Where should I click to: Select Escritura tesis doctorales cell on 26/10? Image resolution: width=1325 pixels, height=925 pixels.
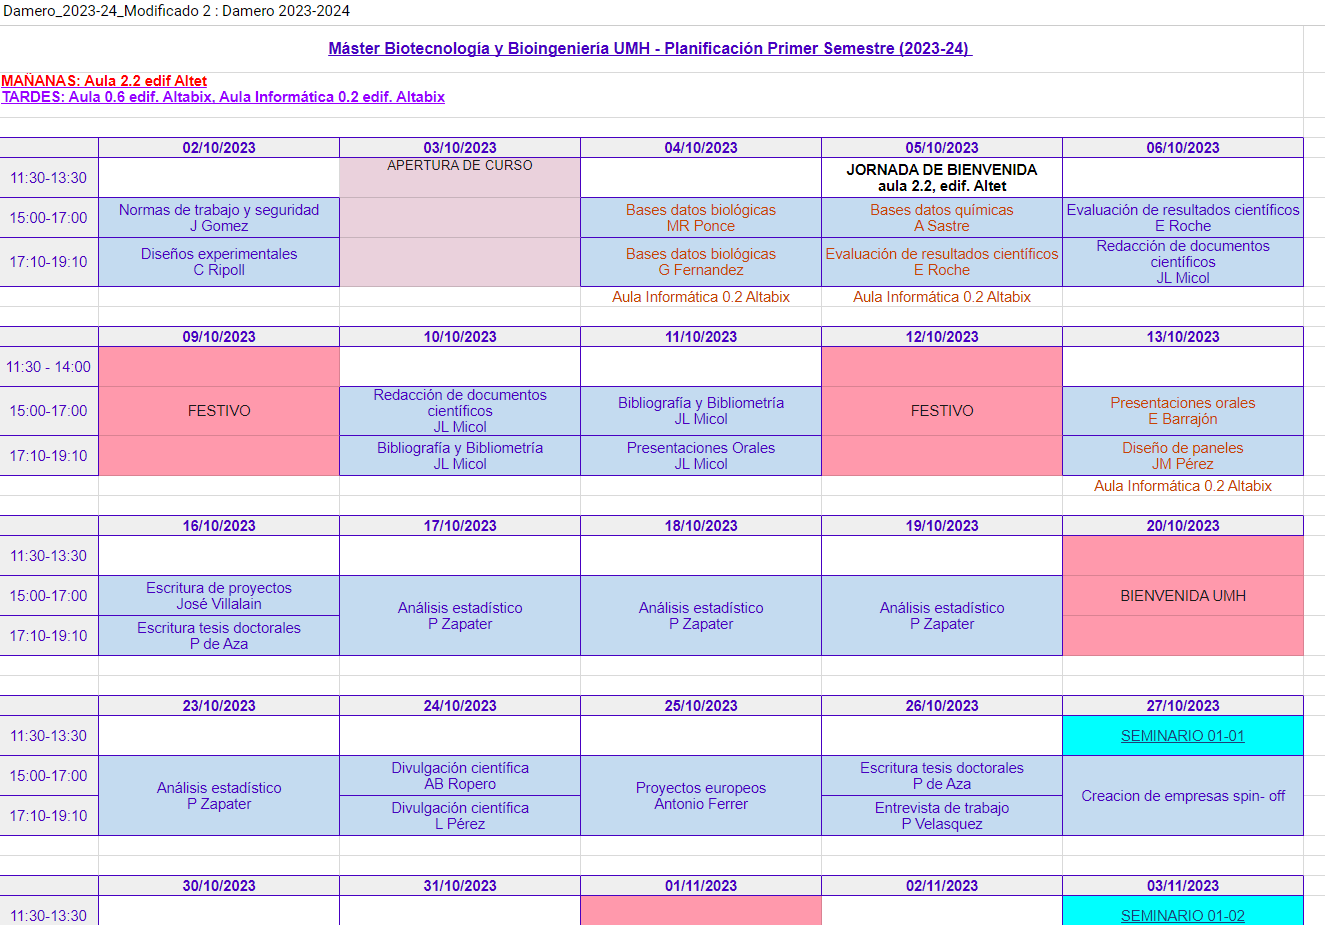(942, 776)
